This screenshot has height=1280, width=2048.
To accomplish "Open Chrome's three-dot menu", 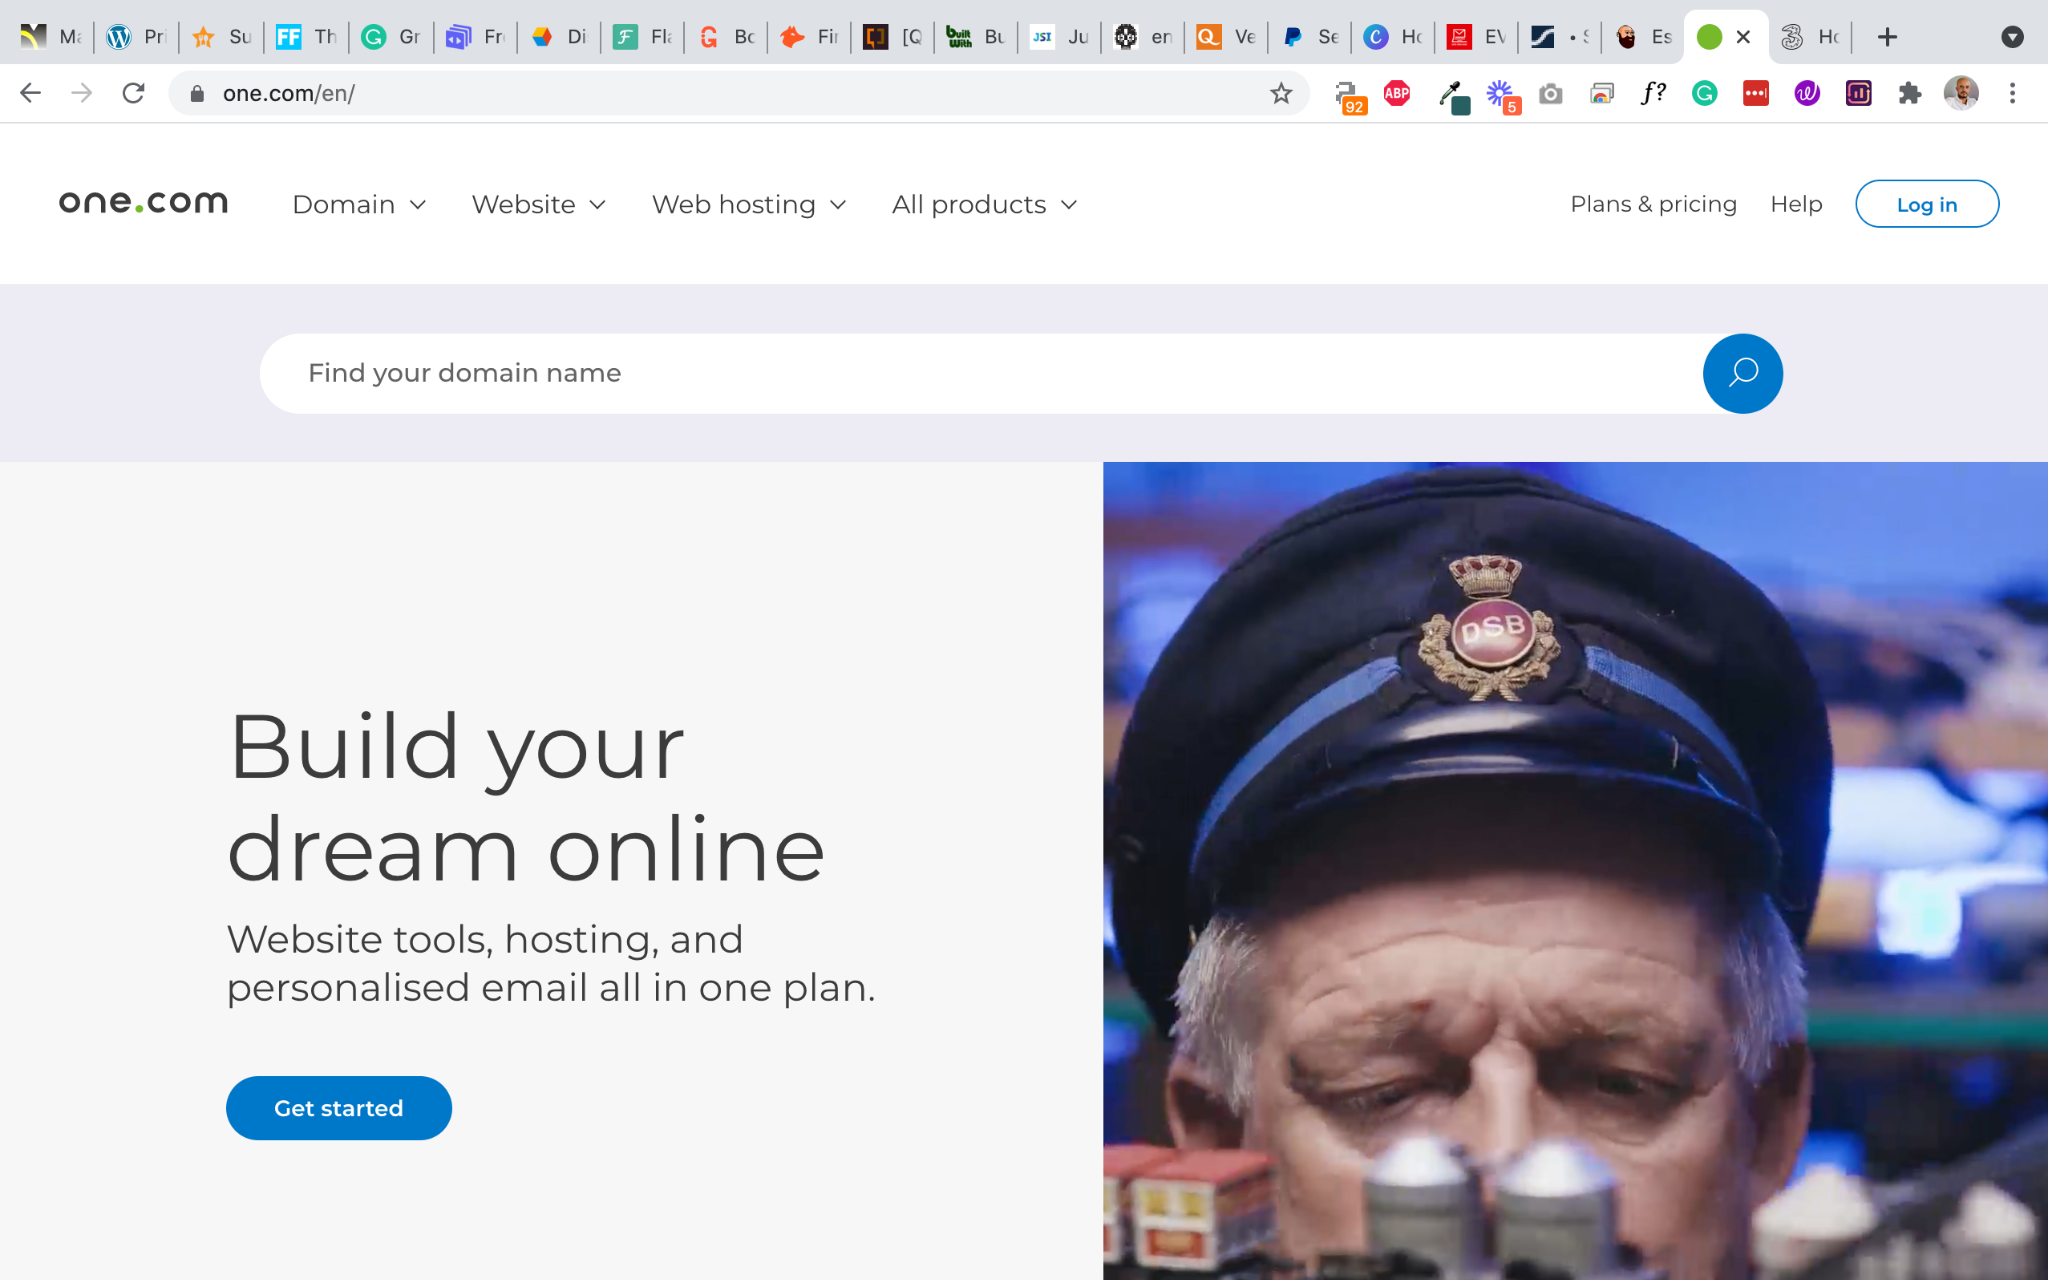I will tap(2012, 93).
